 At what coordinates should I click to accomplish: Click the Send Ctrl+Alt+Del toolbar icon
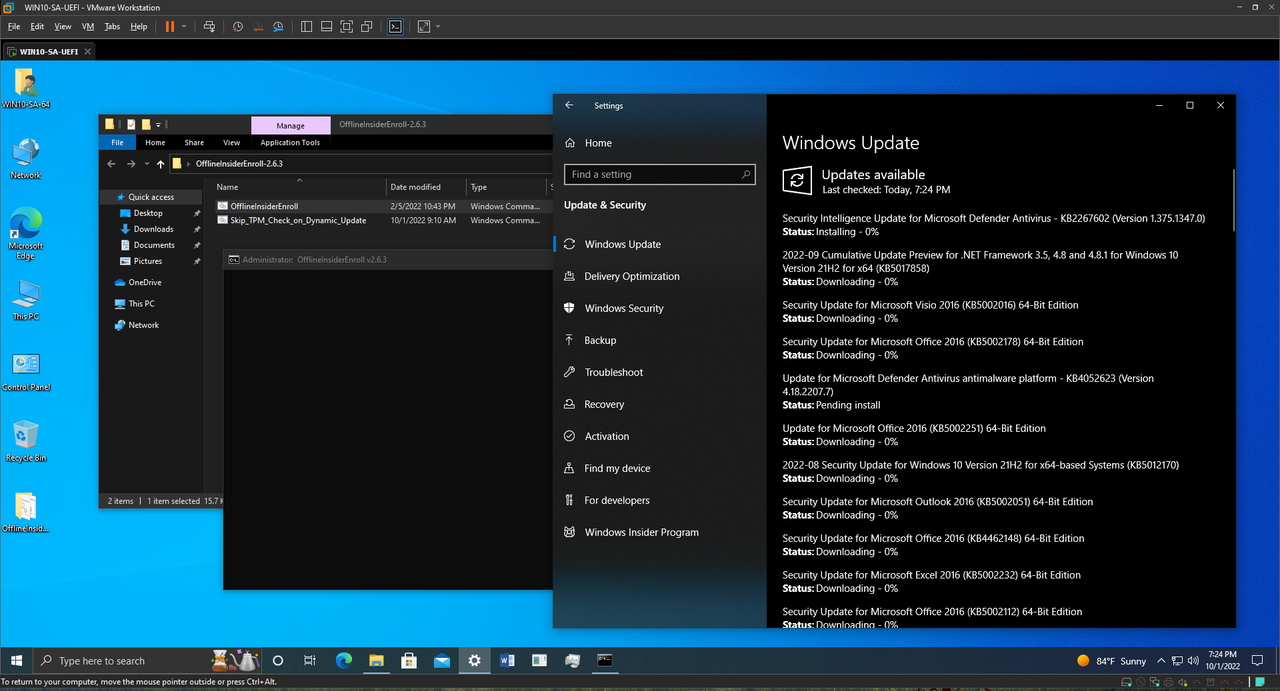click(209, 27)
